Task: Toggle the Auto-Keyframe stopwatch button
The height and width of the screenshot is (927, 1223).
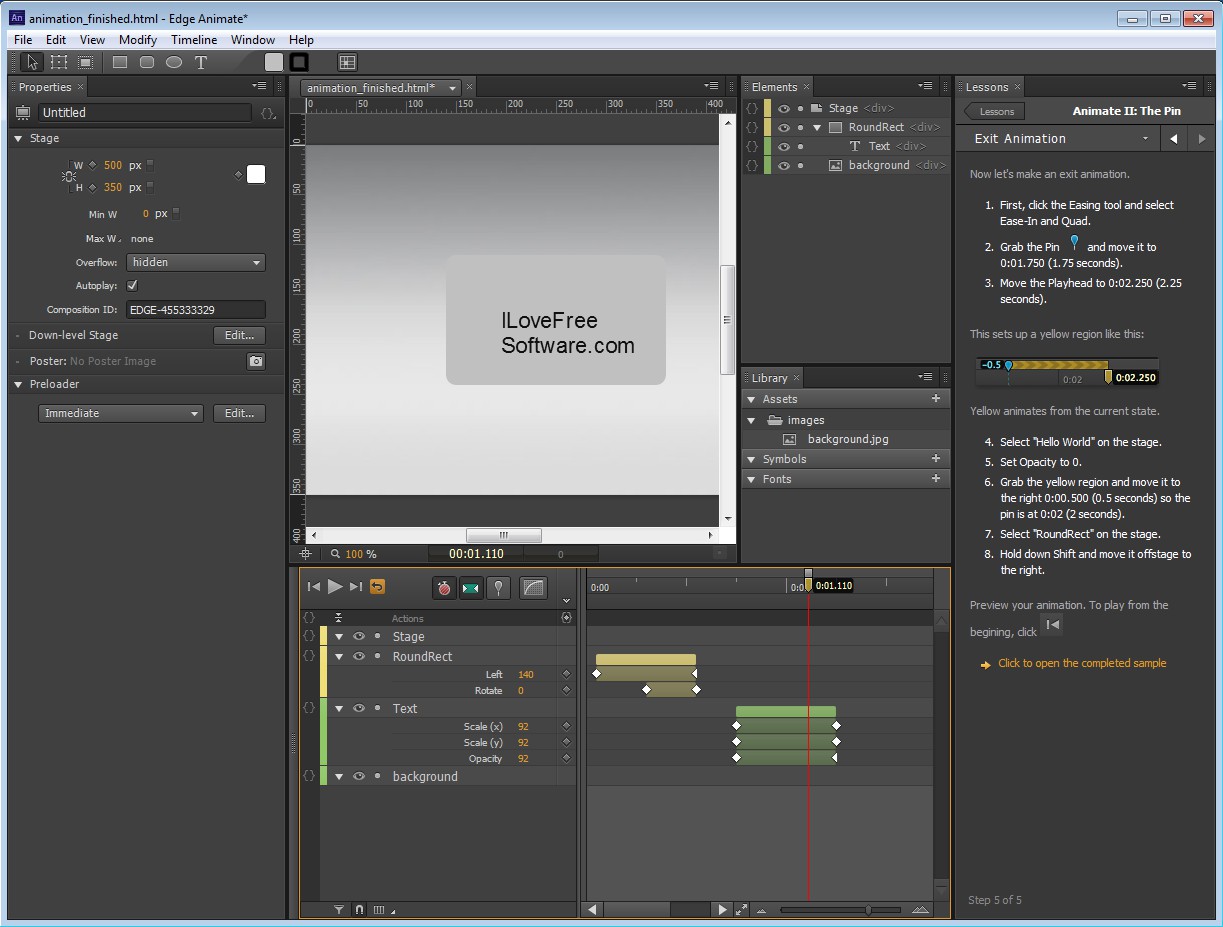Action: (x=444, y=588)
